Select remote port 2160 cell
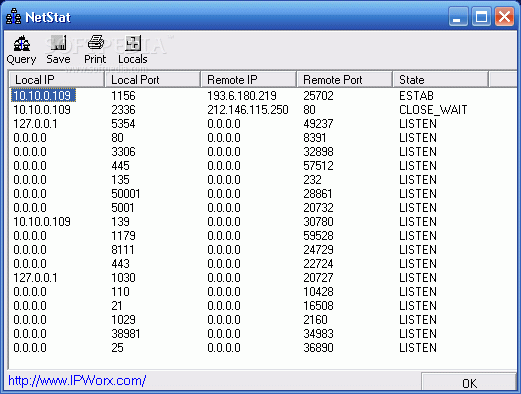 pyautogui.click(x=315, y=320)
